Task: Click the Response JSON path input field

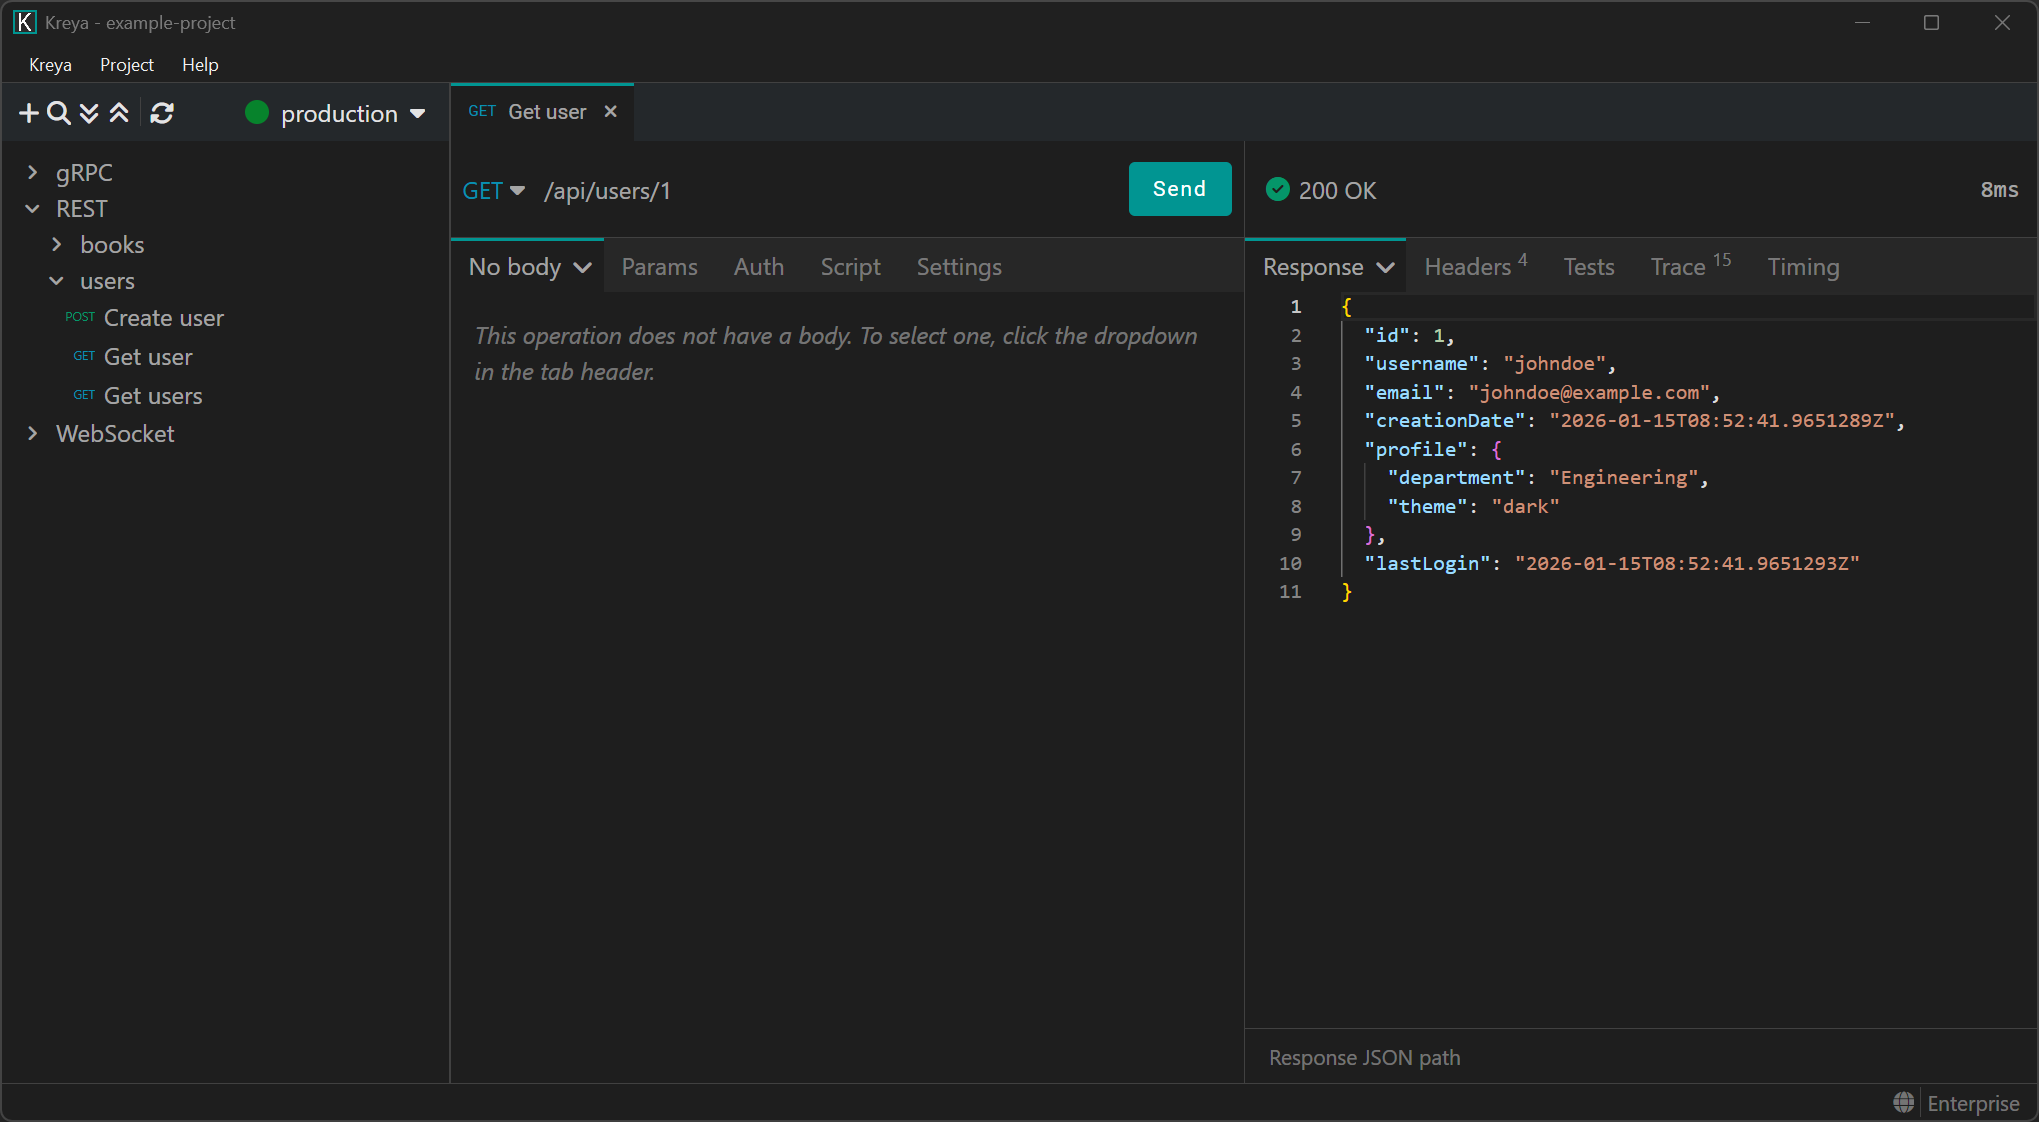Action: 1640,1057
